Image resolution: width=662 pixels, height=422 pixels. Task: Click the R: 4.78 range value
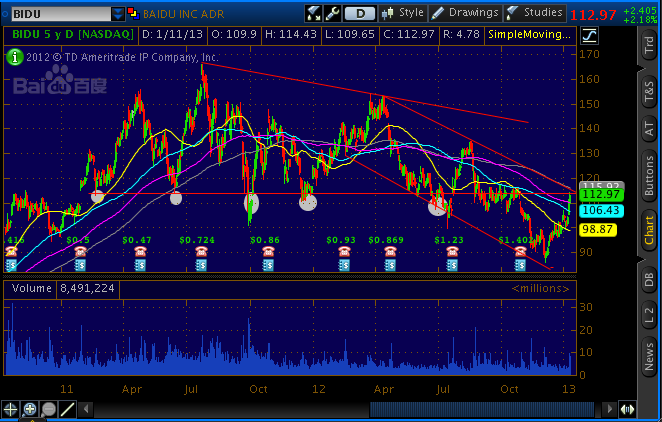(461, 35)
